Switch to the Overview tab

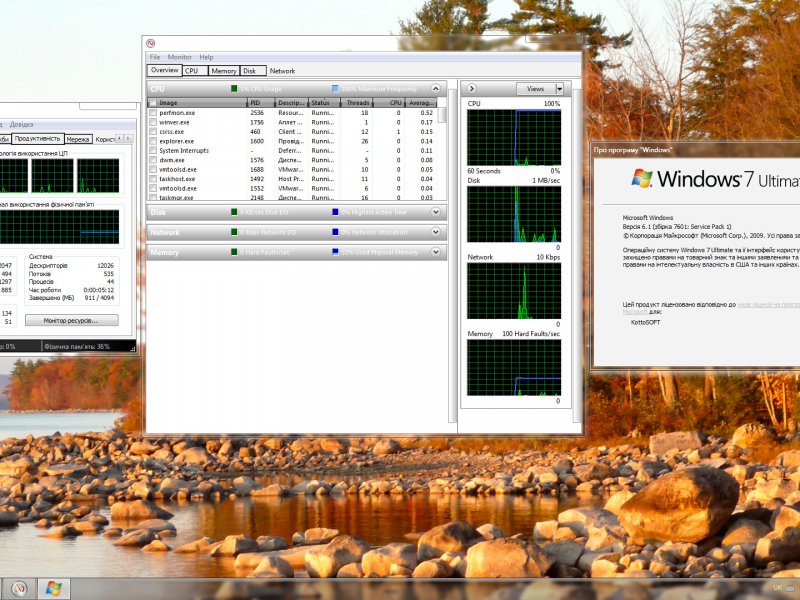[x=164, y=70]
